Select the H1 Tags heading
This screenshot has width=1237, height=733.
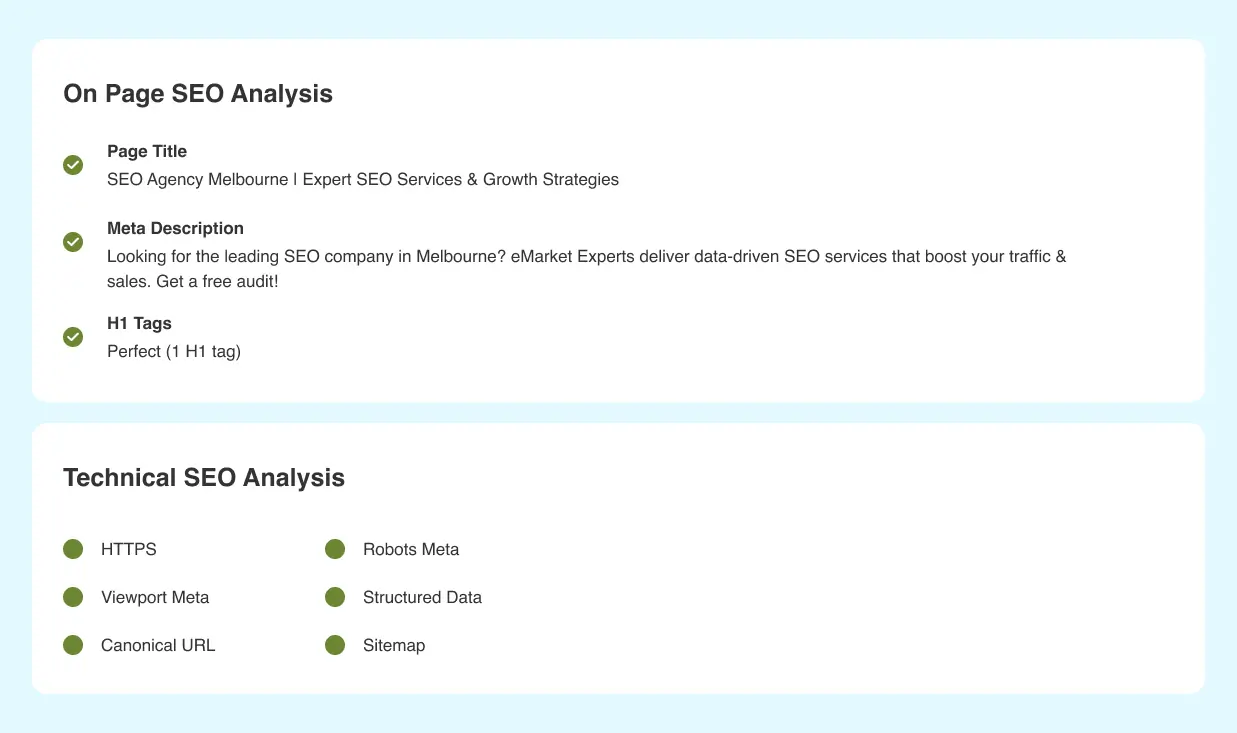point(139,323)
